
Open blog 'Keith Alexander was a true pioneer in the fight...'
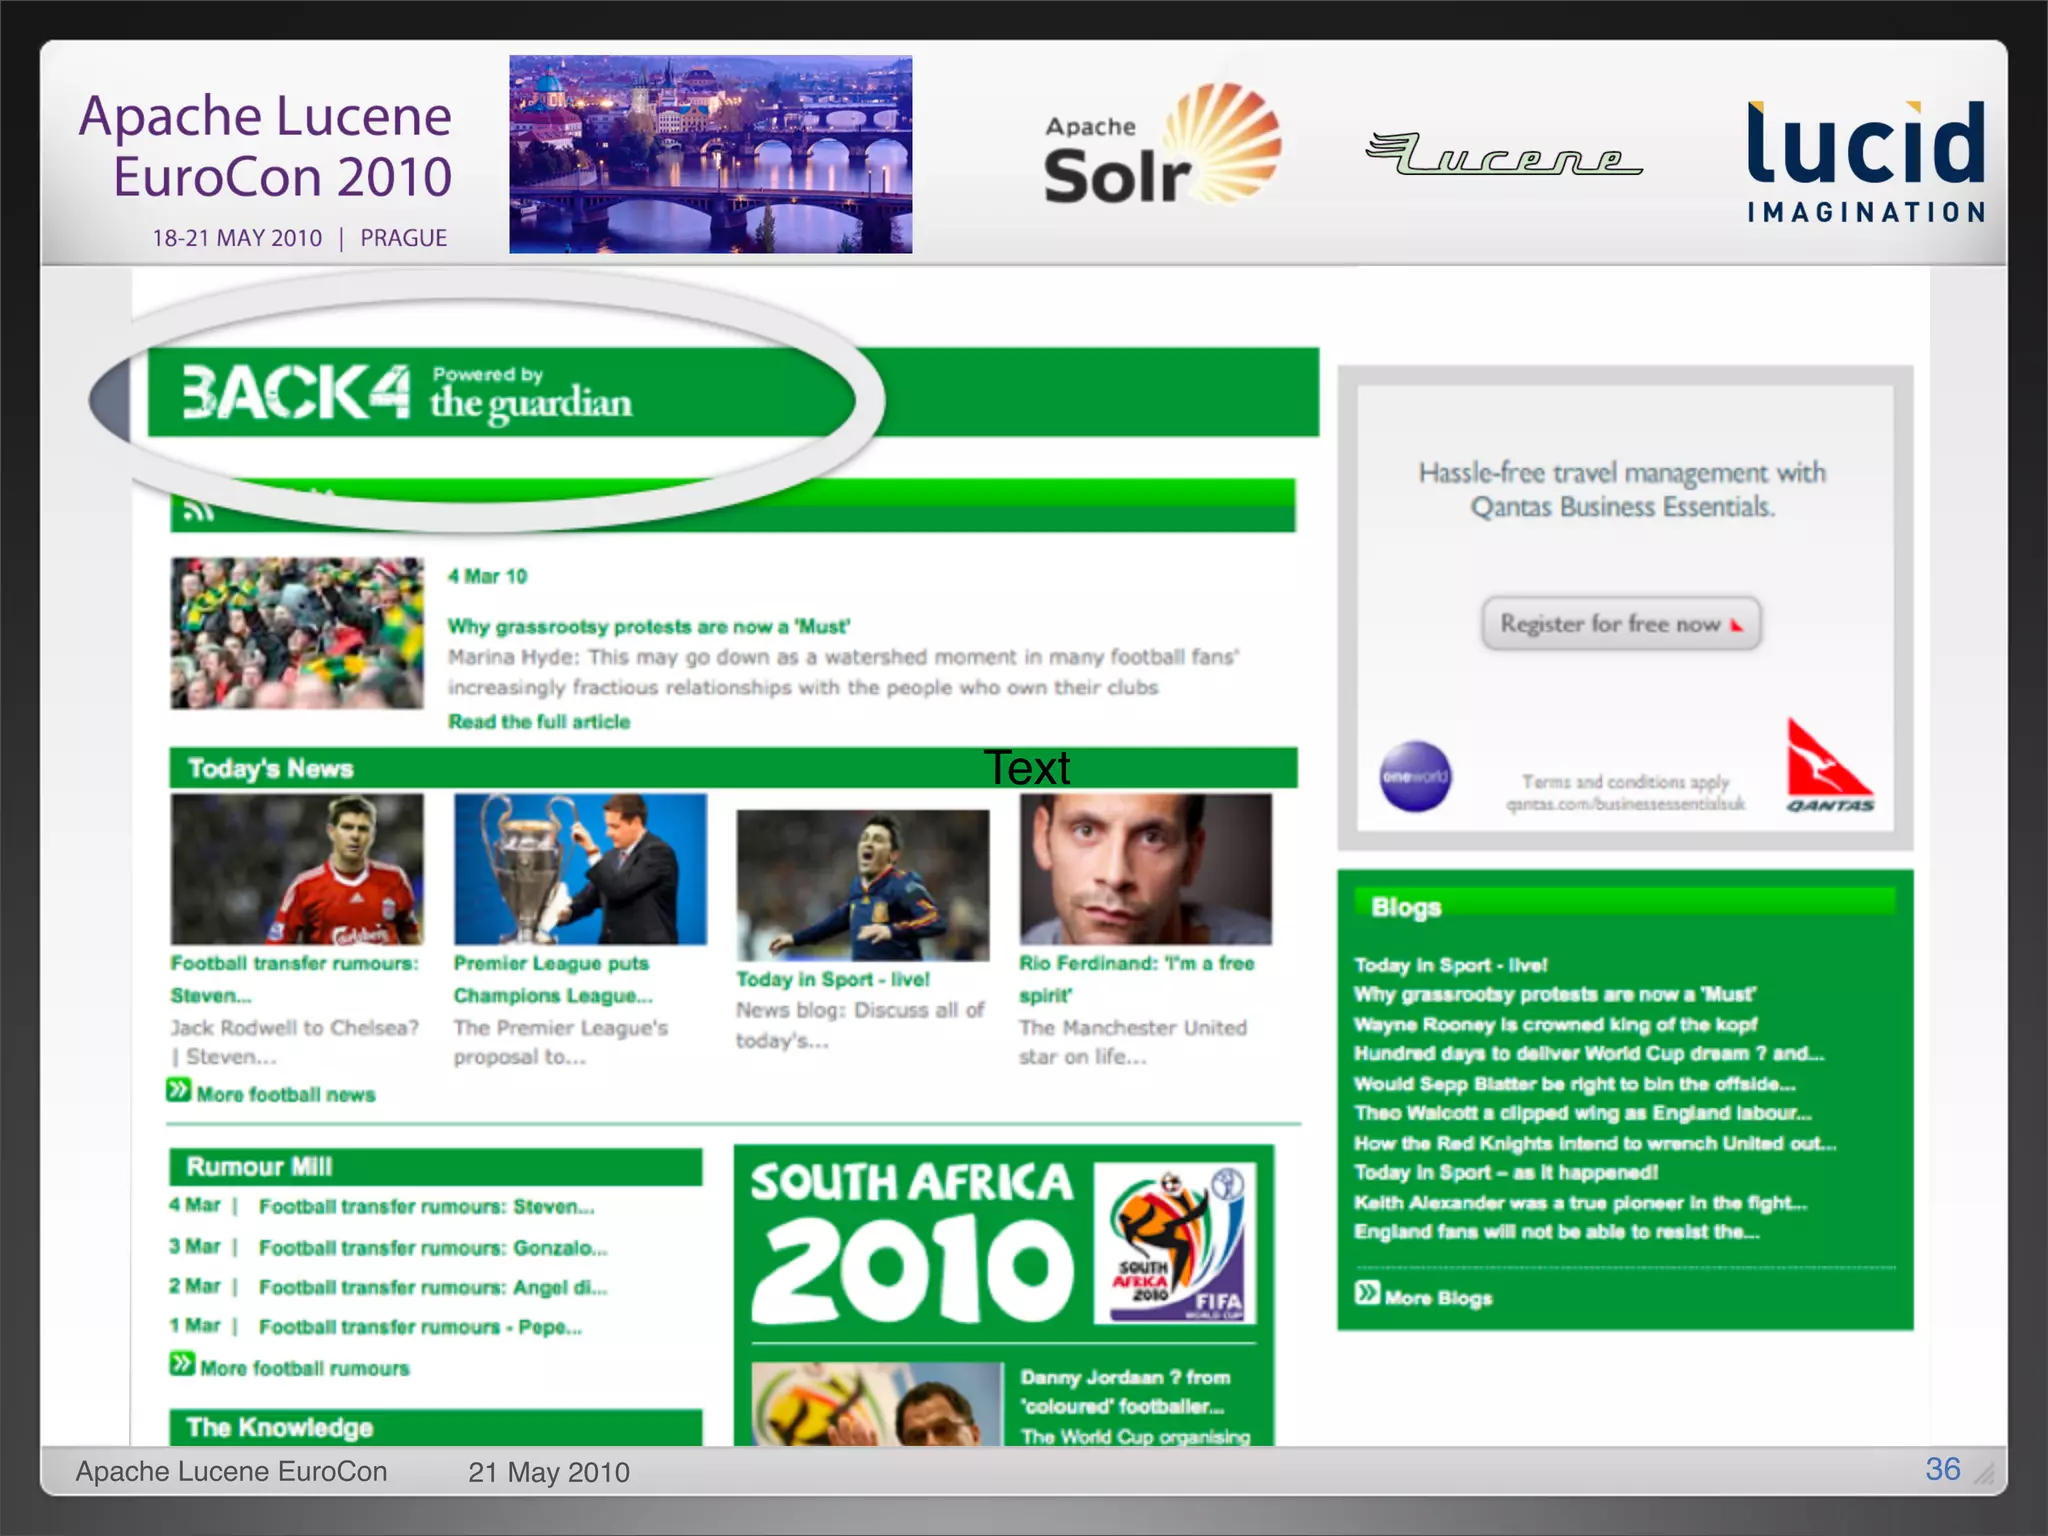click(1580, 1202)
